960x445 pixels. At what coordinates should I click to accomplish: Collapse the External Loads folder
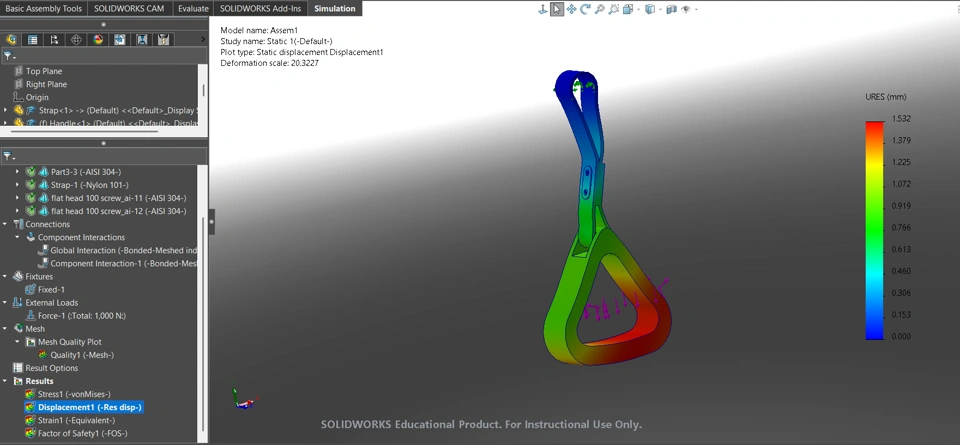pos(6,302)
